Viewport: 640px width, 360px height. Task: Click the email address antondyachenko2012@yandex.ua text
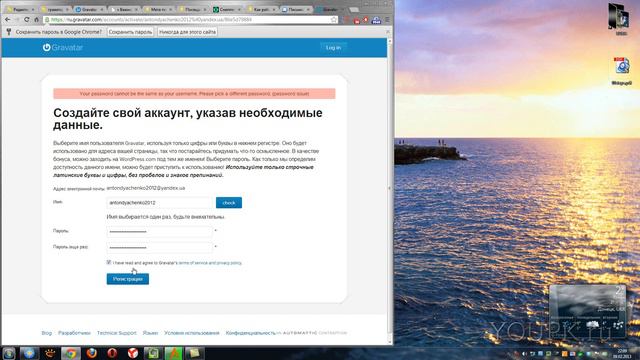[x=146, y=188]
